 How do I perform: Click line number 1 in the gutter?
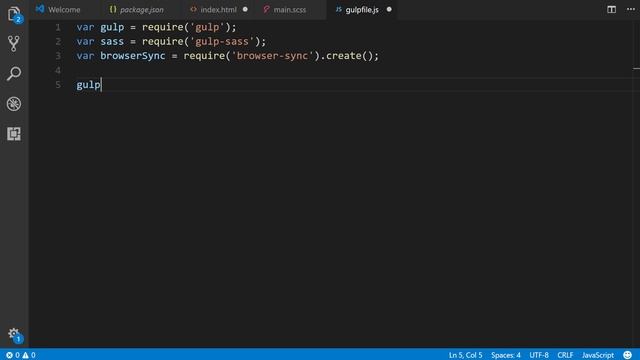click(x=58, y=27)
